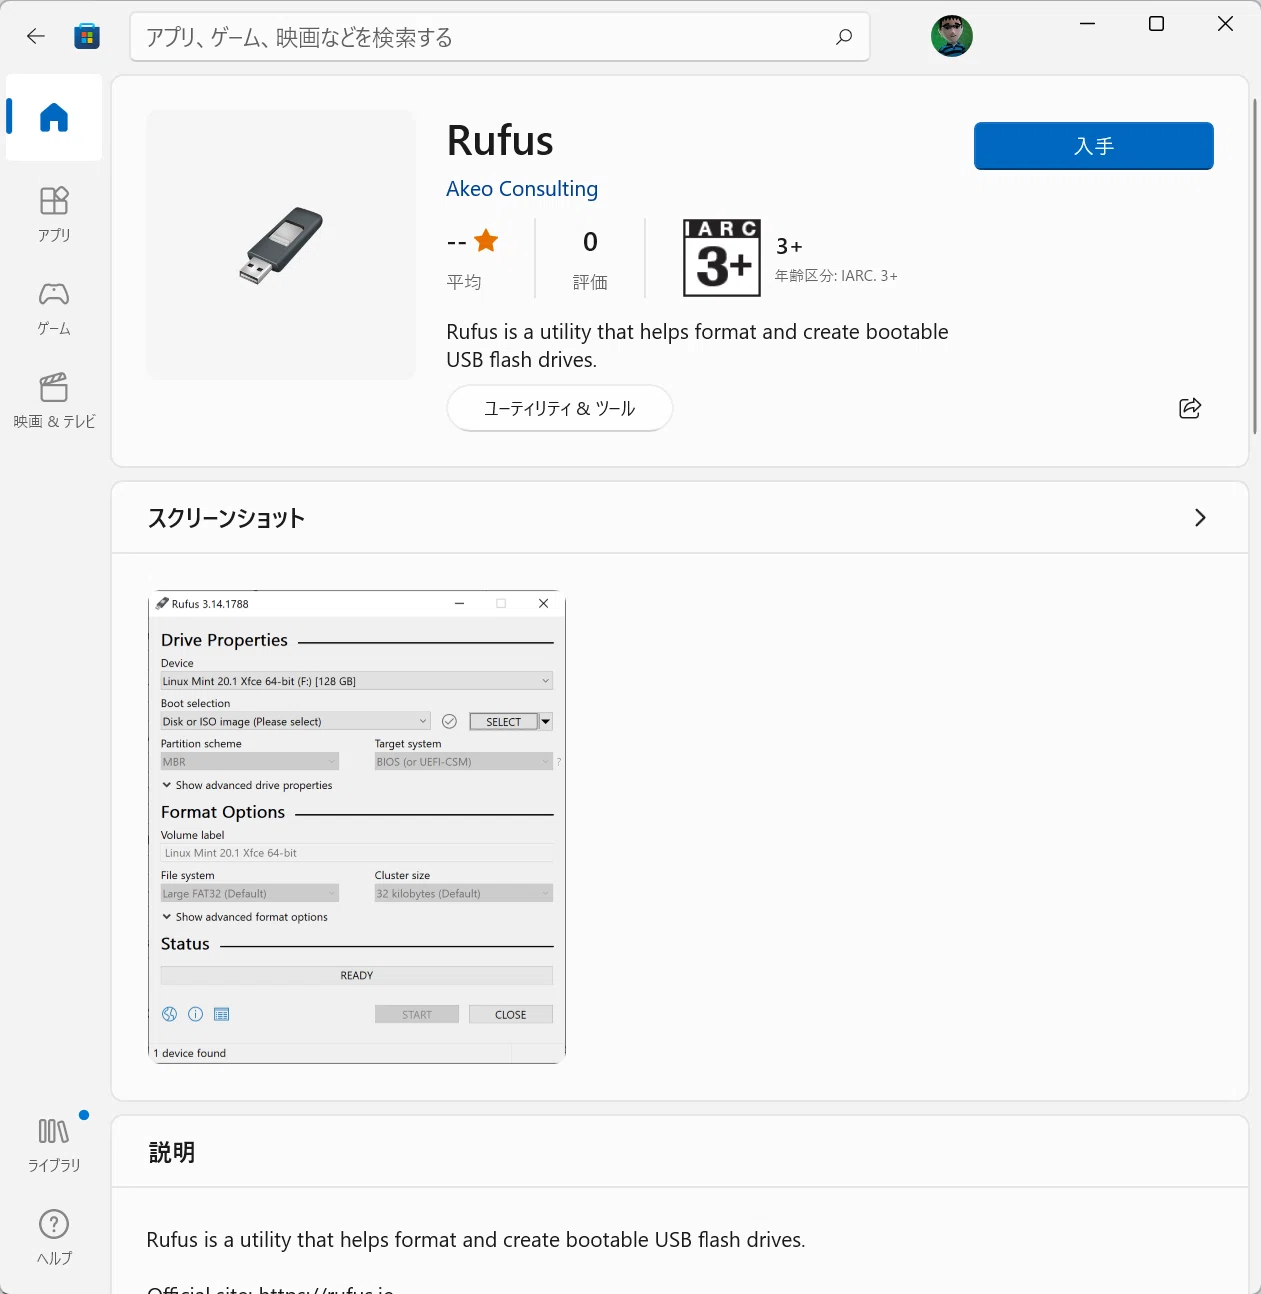
Task: Click the 年齢区分: IARC. 3+ text
Action: (x=836, y=276)
